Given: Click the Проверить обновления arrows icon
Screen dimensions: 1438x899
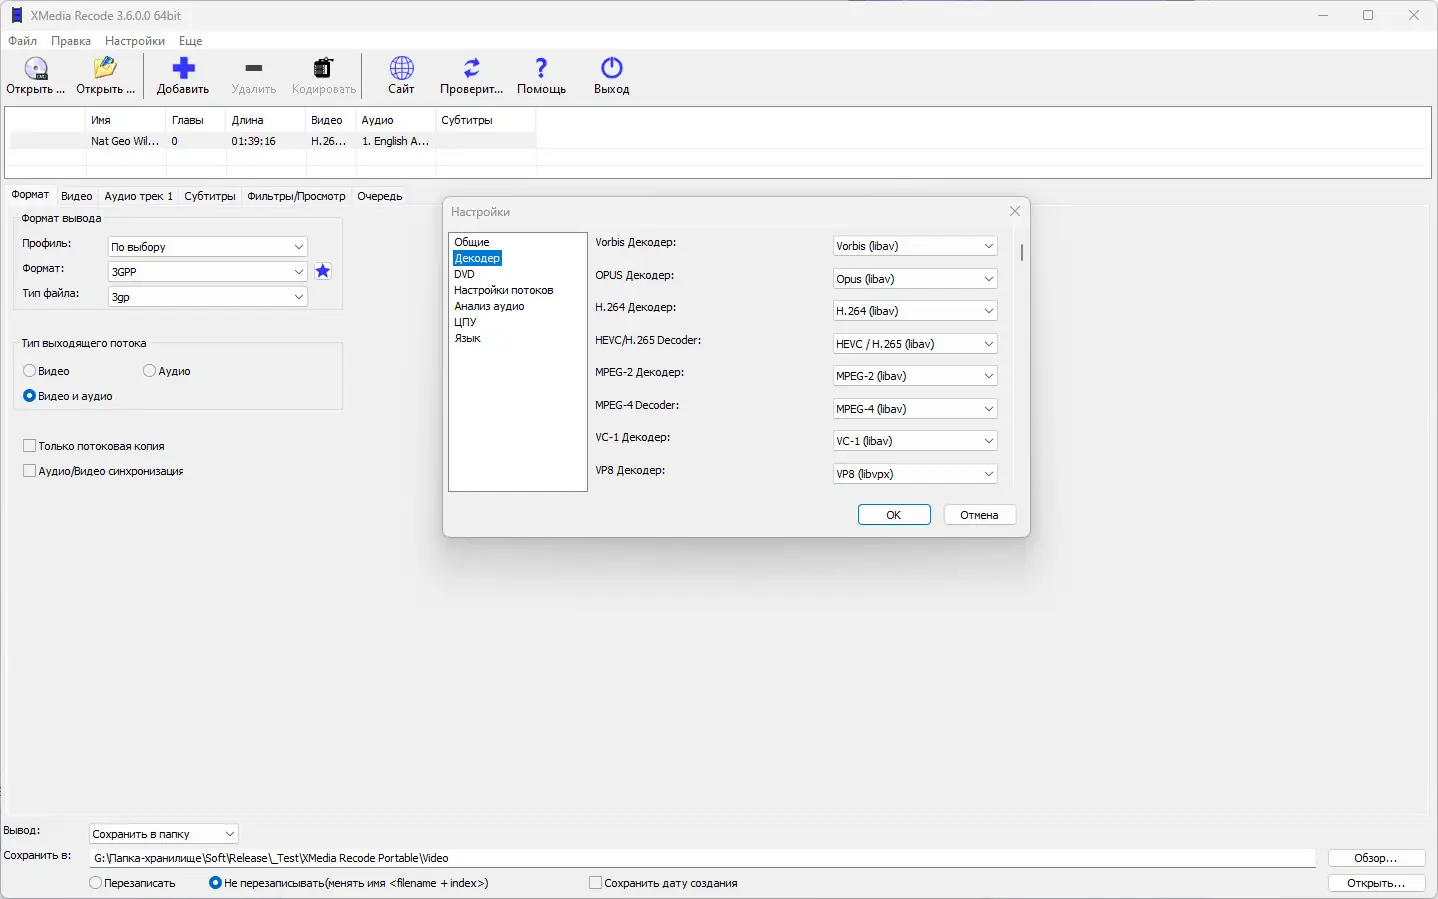Looking at the screenshot, I should 472,68.
